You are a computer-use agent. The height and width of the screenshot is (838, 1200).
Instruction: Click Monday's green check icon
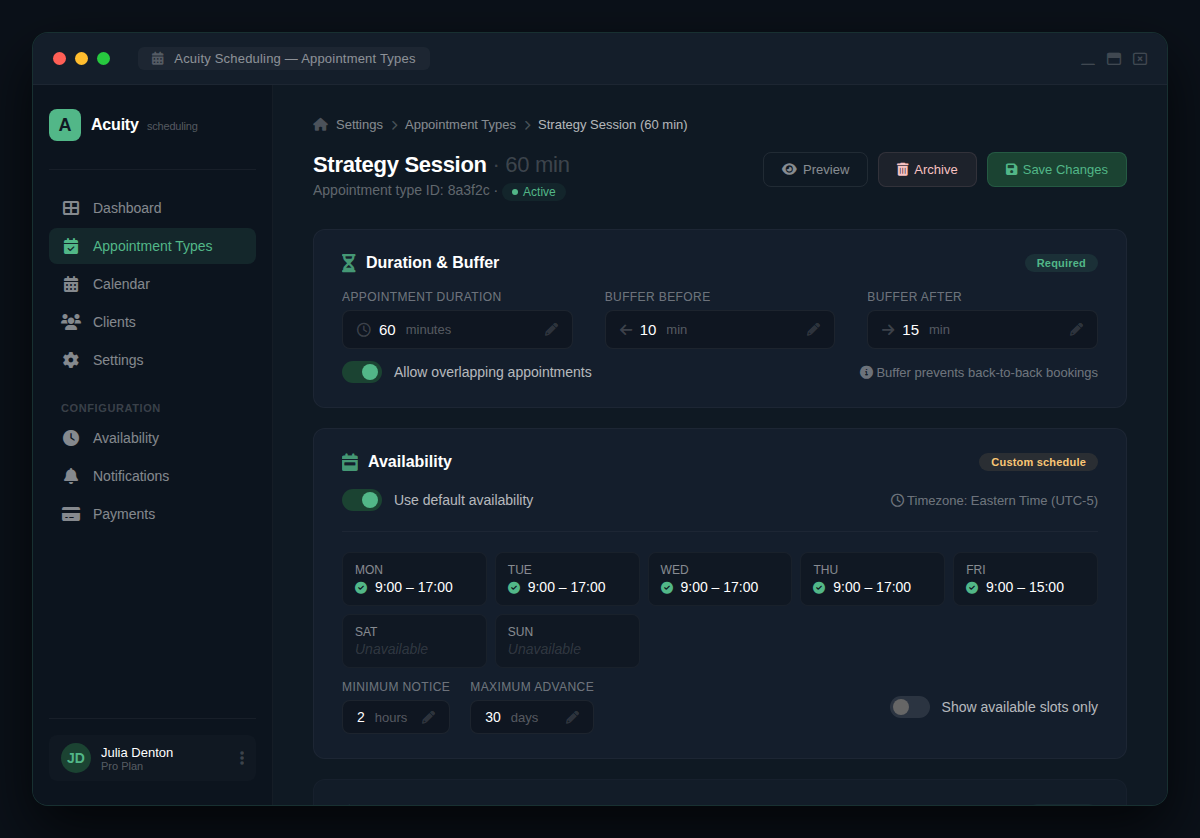pyautogui.click(x=361, y=588)
